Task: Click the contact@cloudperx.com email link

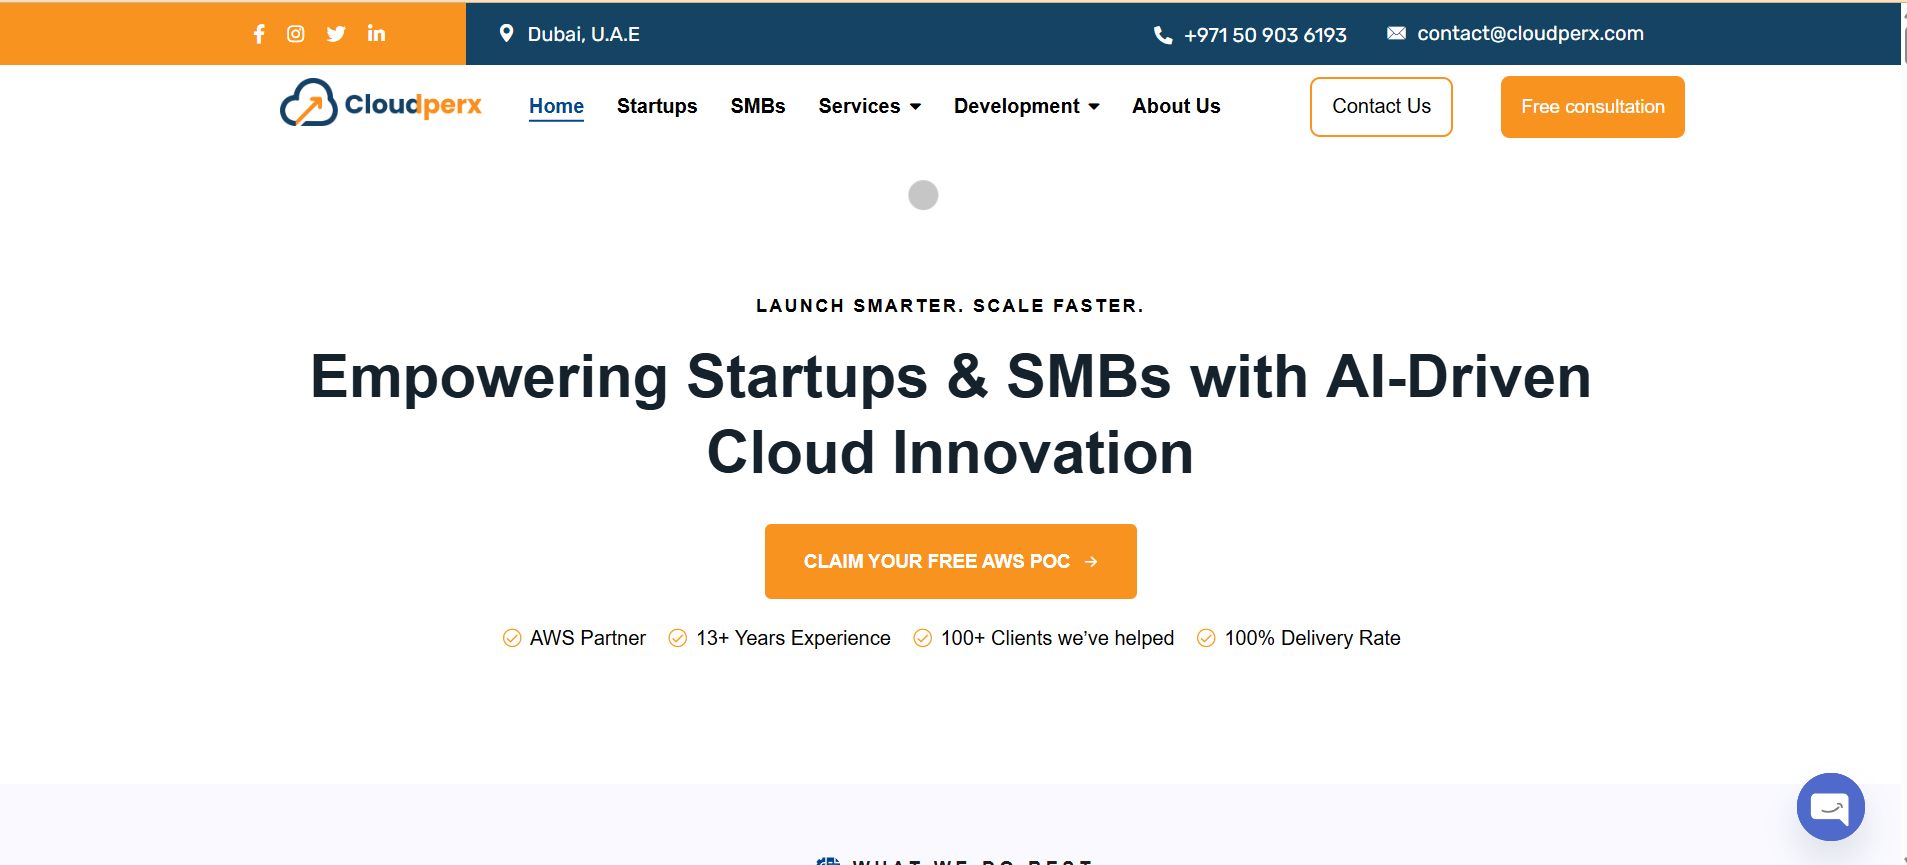Action: click(1530, 33)
